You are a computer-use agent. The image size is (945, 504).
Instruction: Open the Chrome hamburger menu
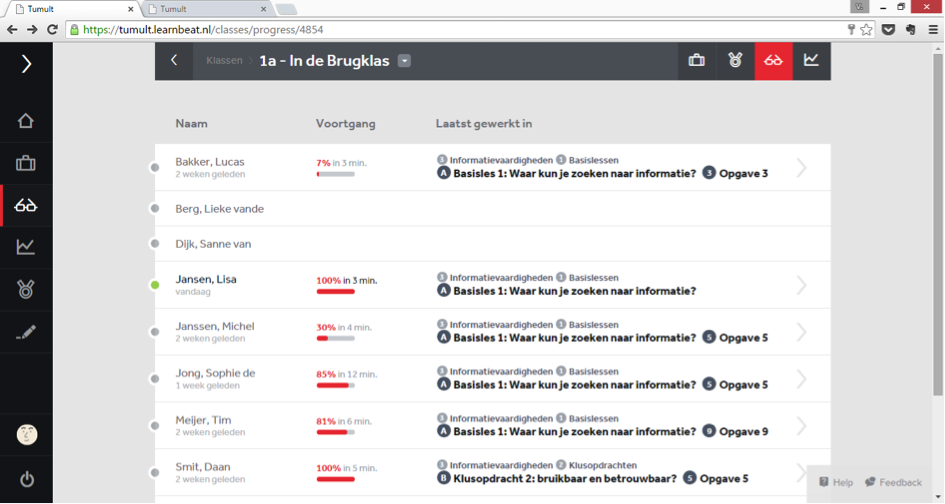[x=933, y=30]
